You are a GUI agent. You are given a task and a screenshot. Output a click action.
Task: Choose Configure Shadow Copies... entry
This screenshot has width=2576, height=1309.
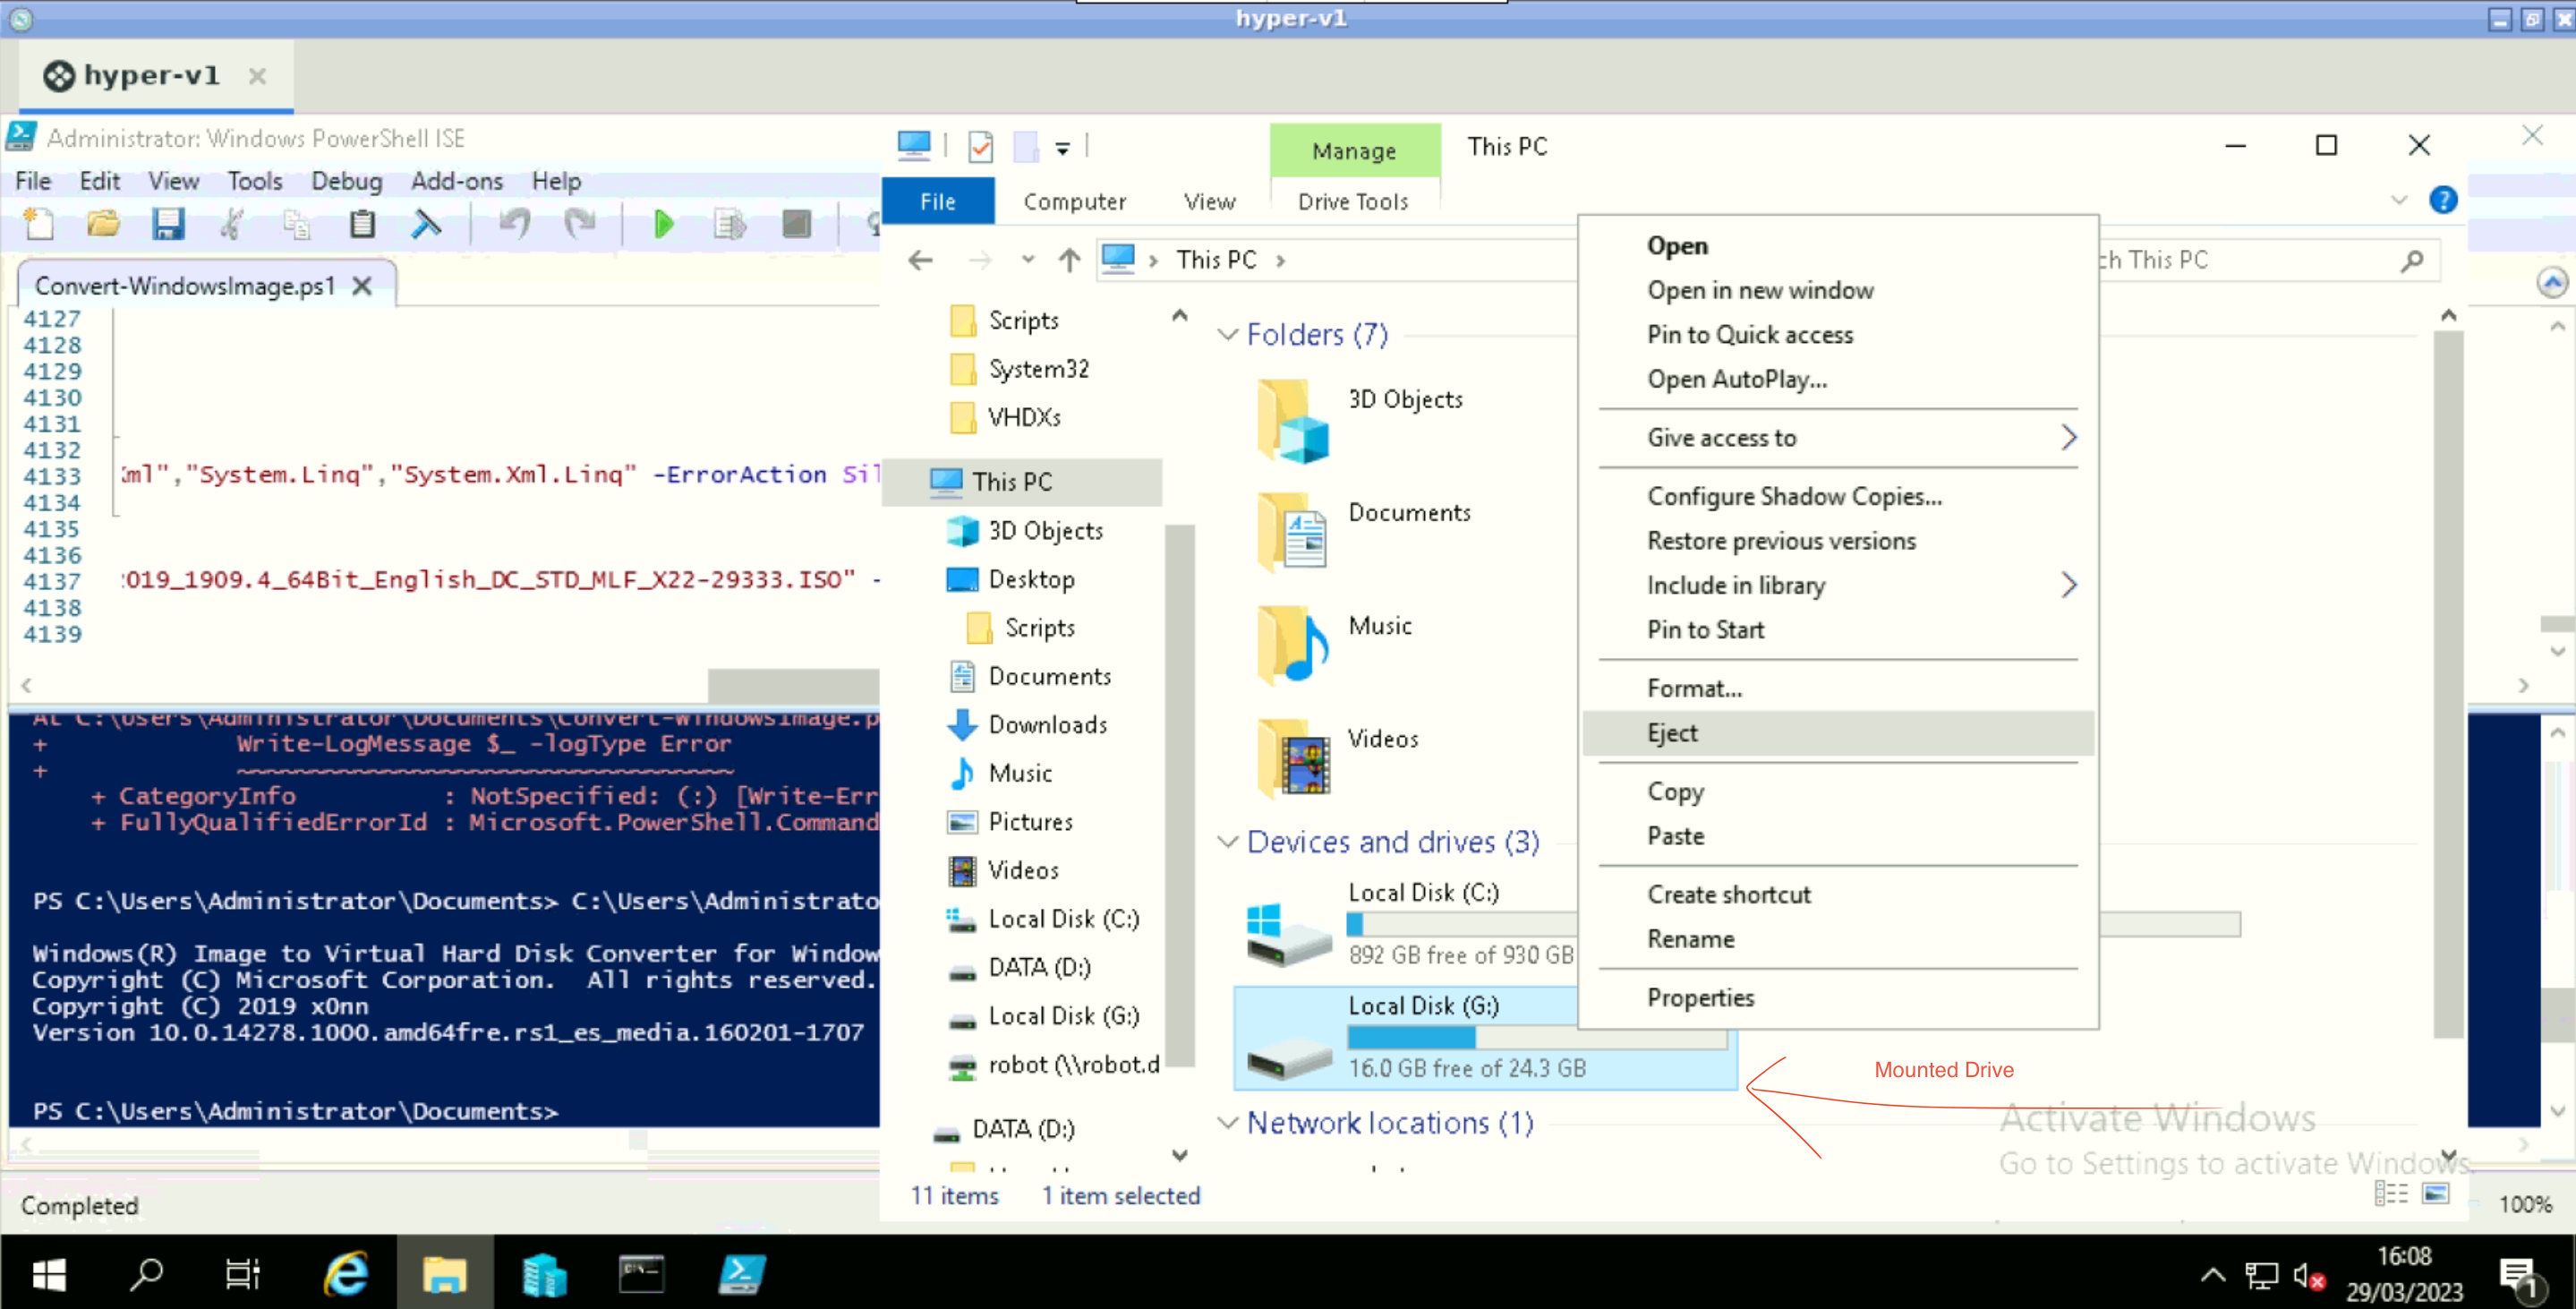(1837, 496)
